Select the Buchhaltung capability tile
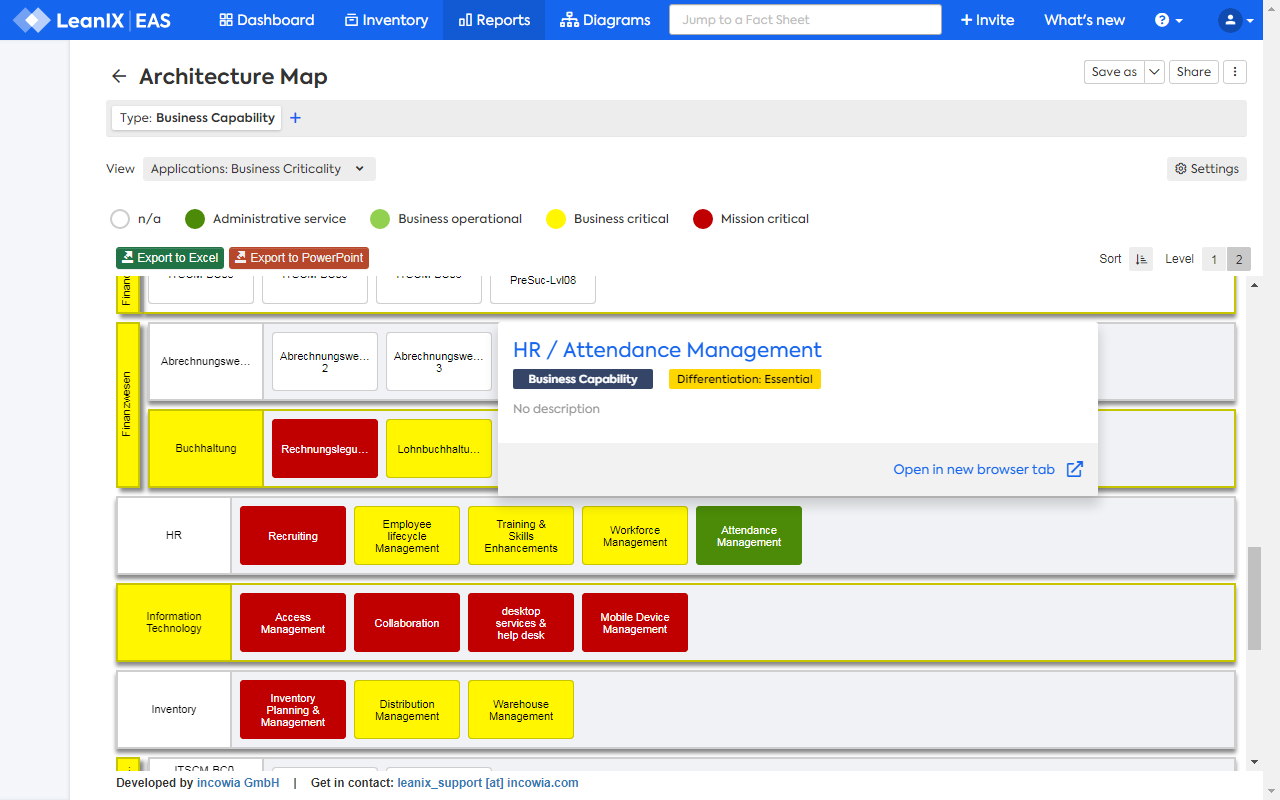 tap(206, 449)
